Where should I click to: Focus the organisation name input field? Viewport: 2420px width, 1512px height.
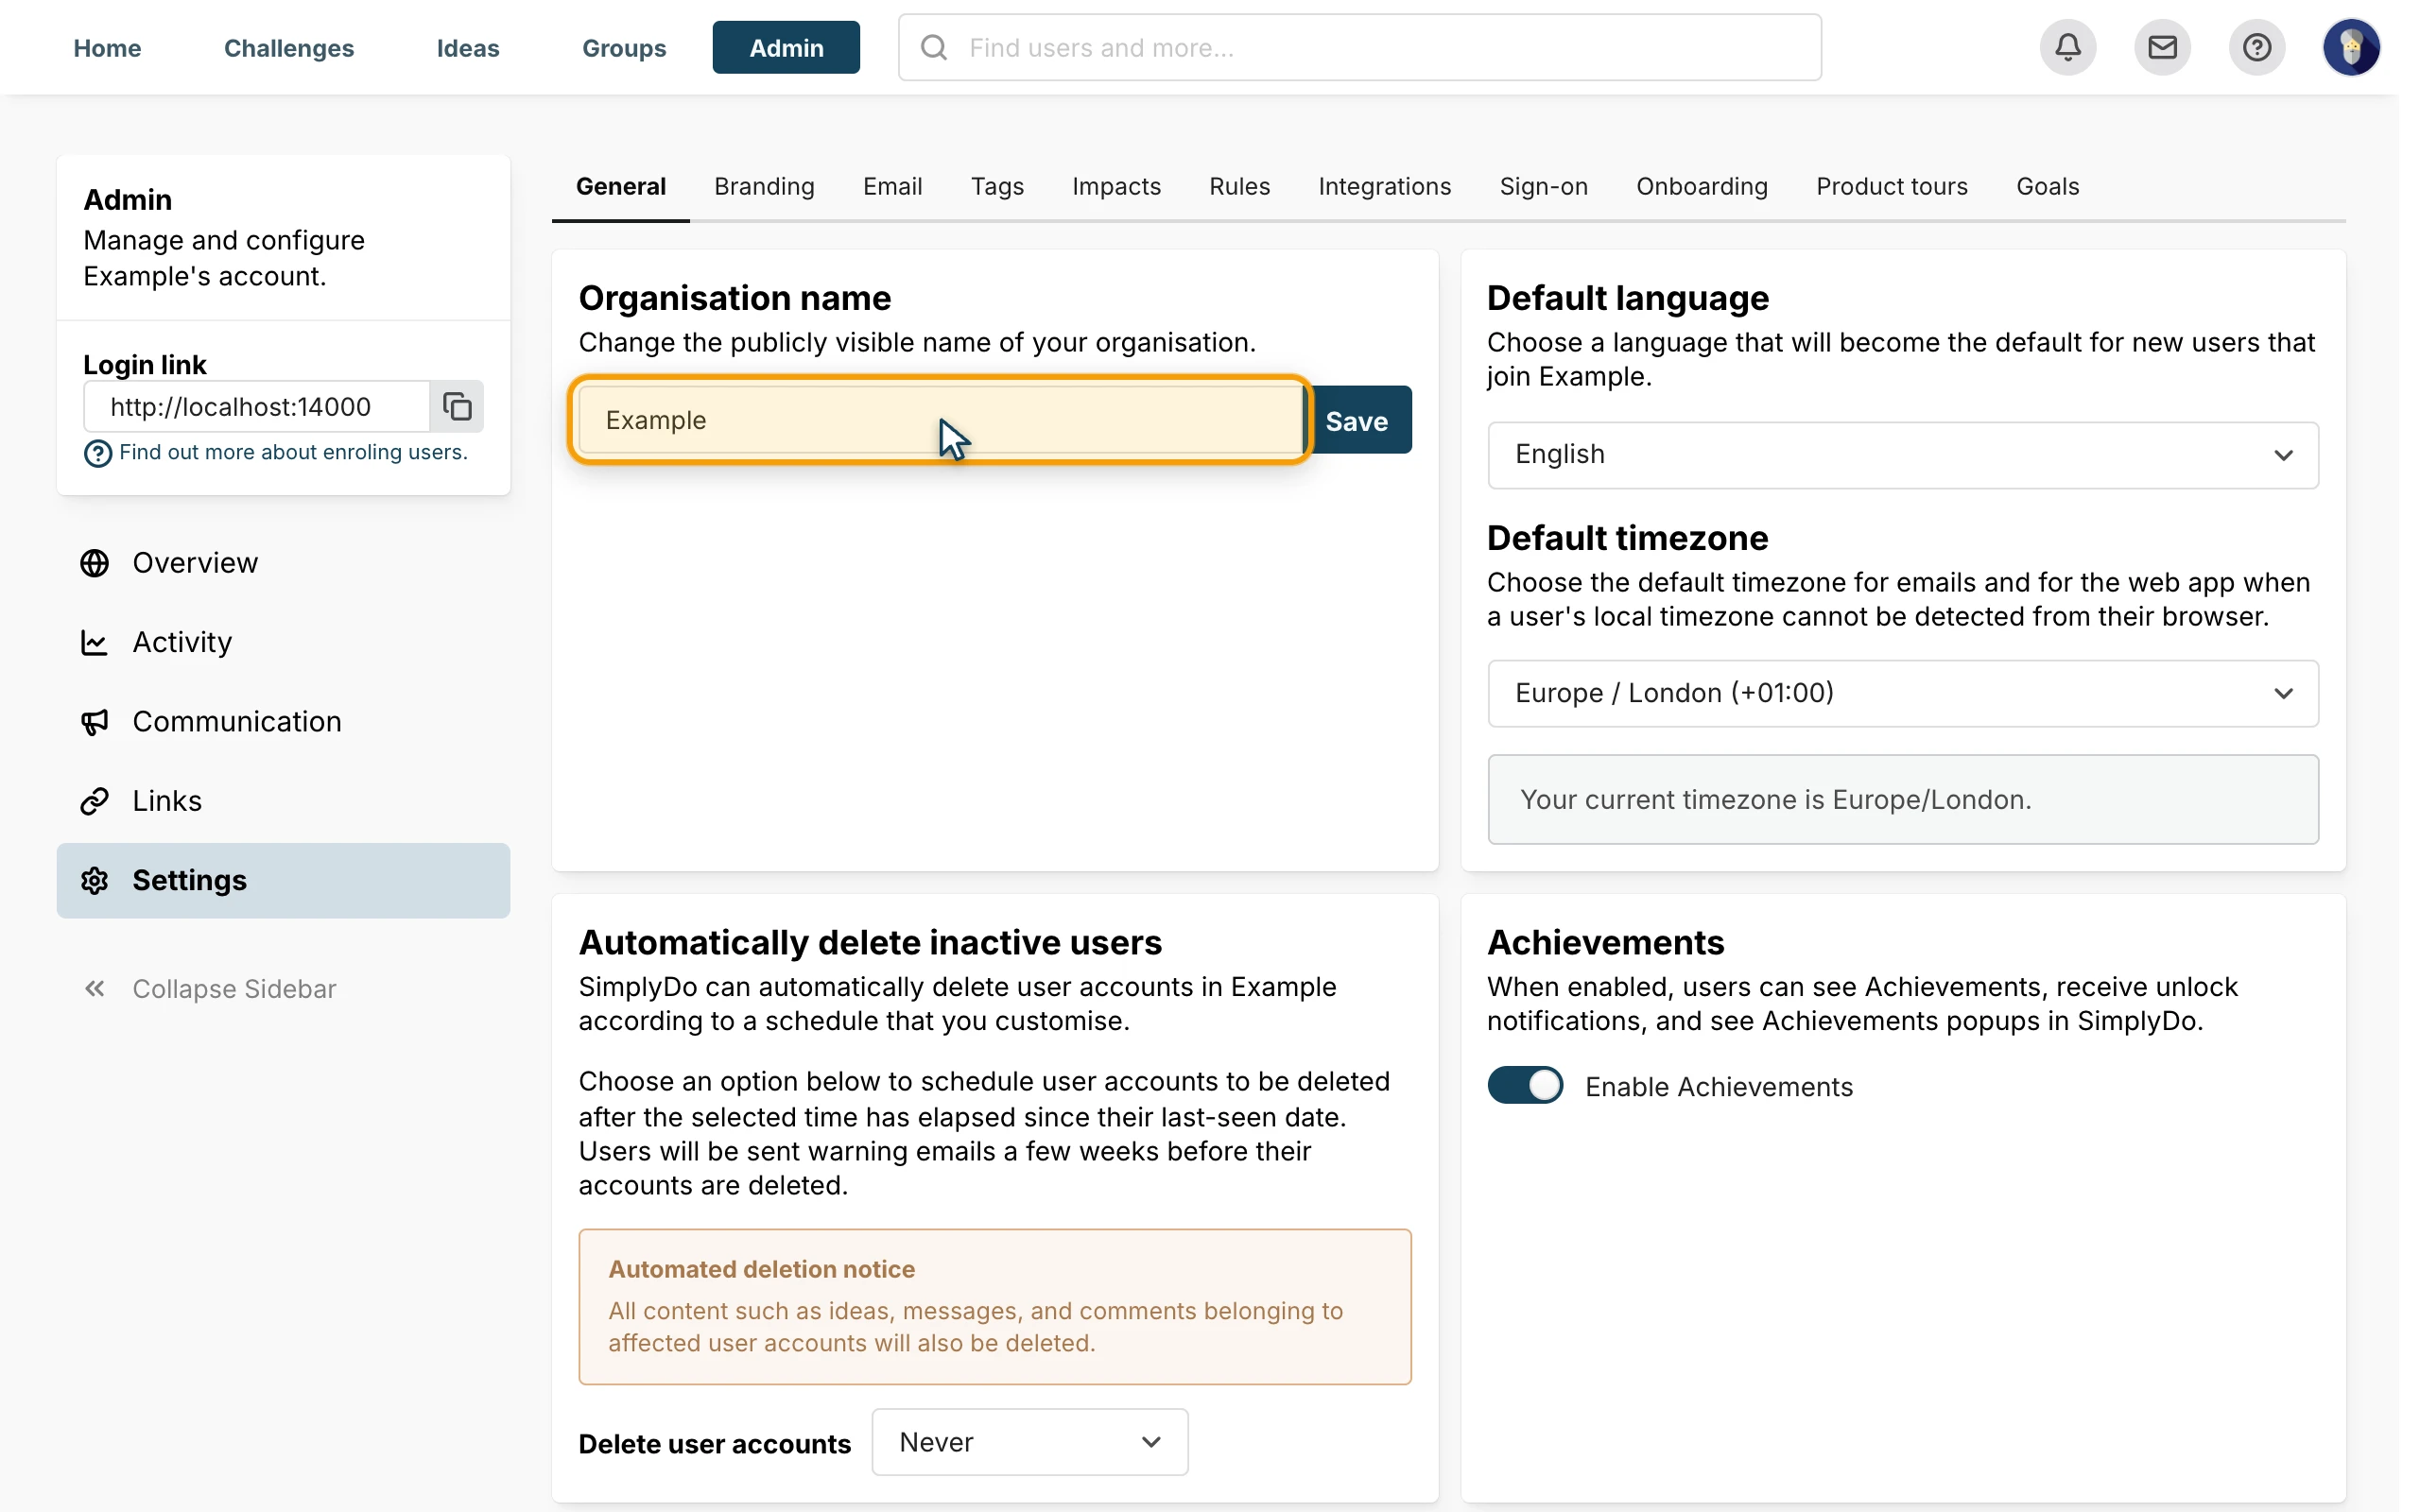940,420
